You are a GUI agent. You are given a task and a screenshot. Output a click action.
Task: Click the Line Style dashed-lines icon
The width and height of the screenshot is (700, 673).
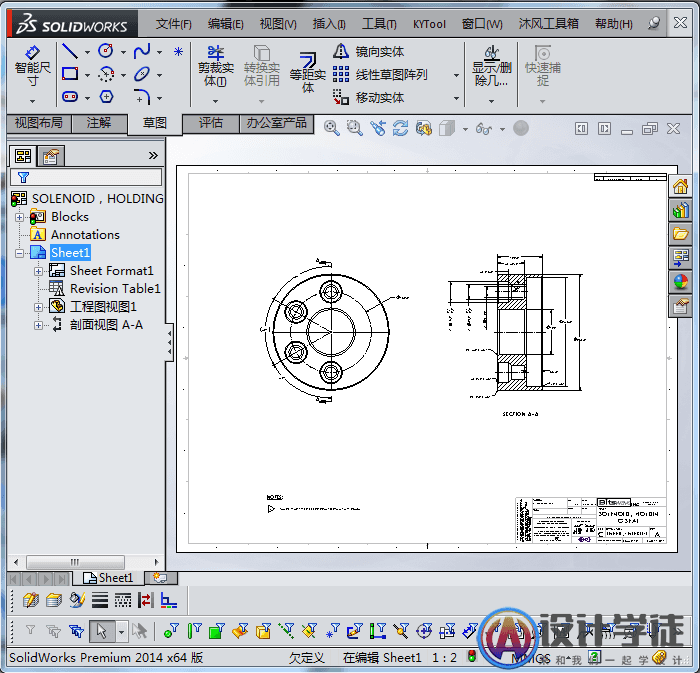(122, 601)
